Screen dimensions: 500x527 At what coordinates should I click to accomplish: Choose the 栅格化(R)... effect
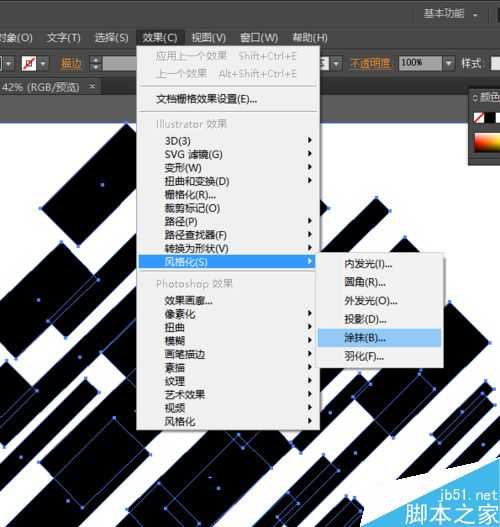pos(228,194)
